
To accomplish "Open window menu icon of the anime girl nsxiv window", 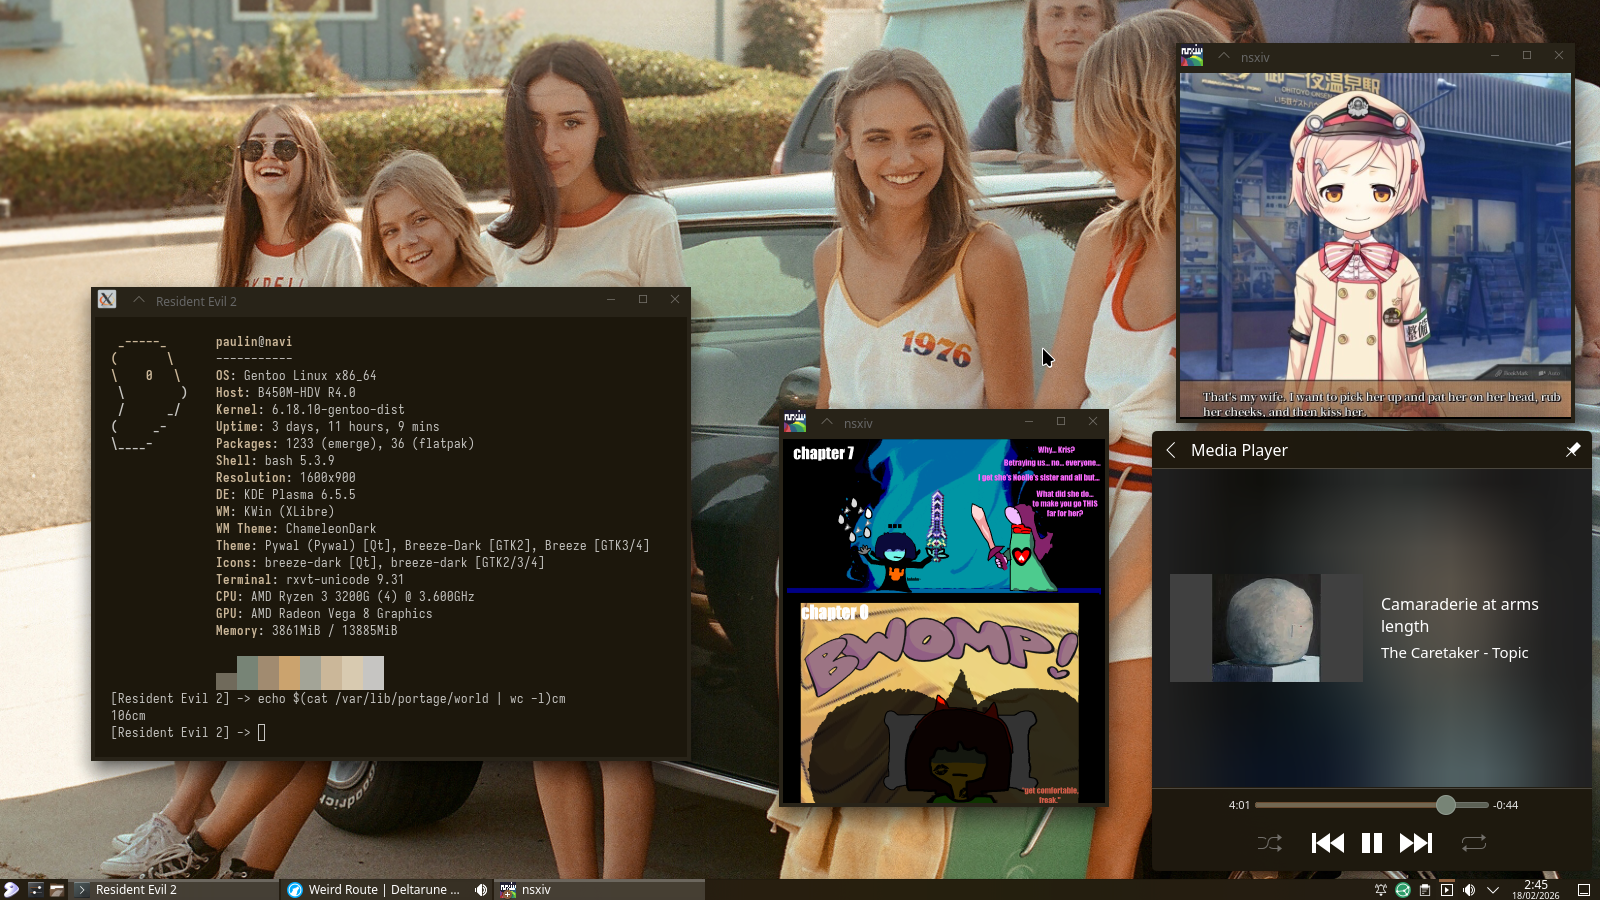I will [1192, 56].
